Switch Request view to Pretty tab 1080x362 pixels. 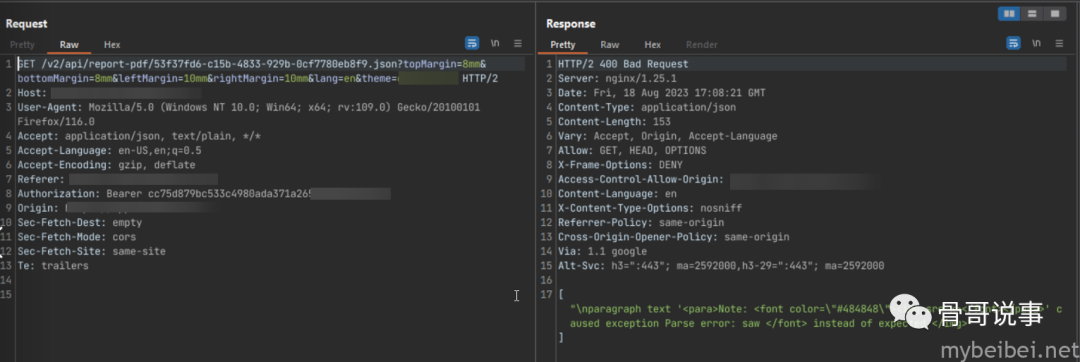tap(22, 45)
